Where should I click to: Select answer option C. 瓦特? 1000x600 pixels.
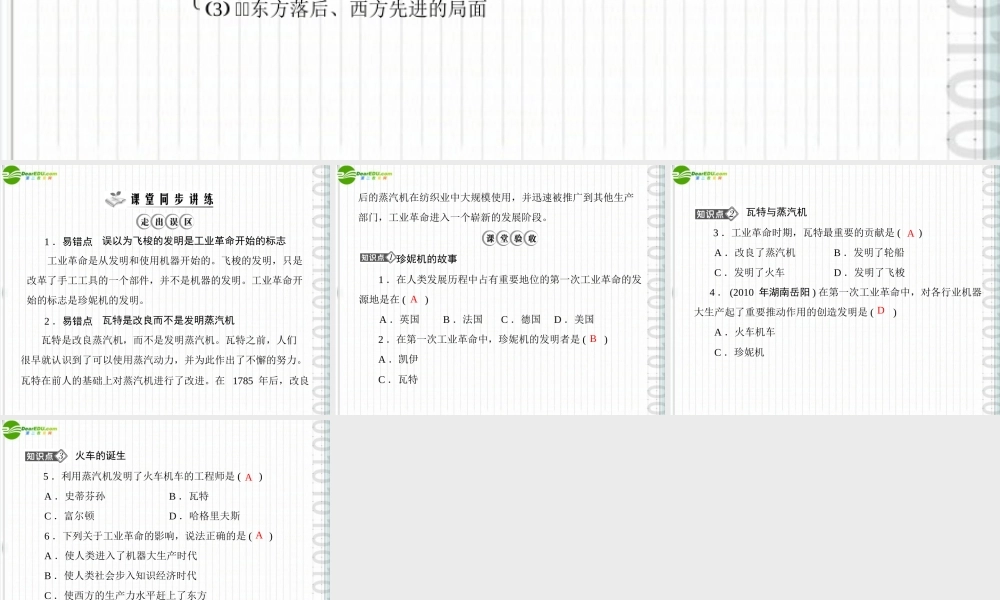click(x=398, y=379)
